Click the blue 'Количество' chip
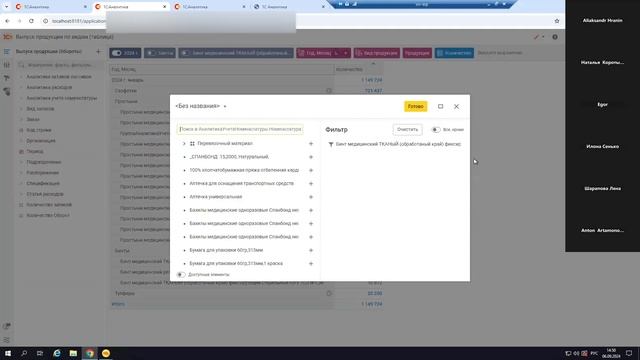 454,53
